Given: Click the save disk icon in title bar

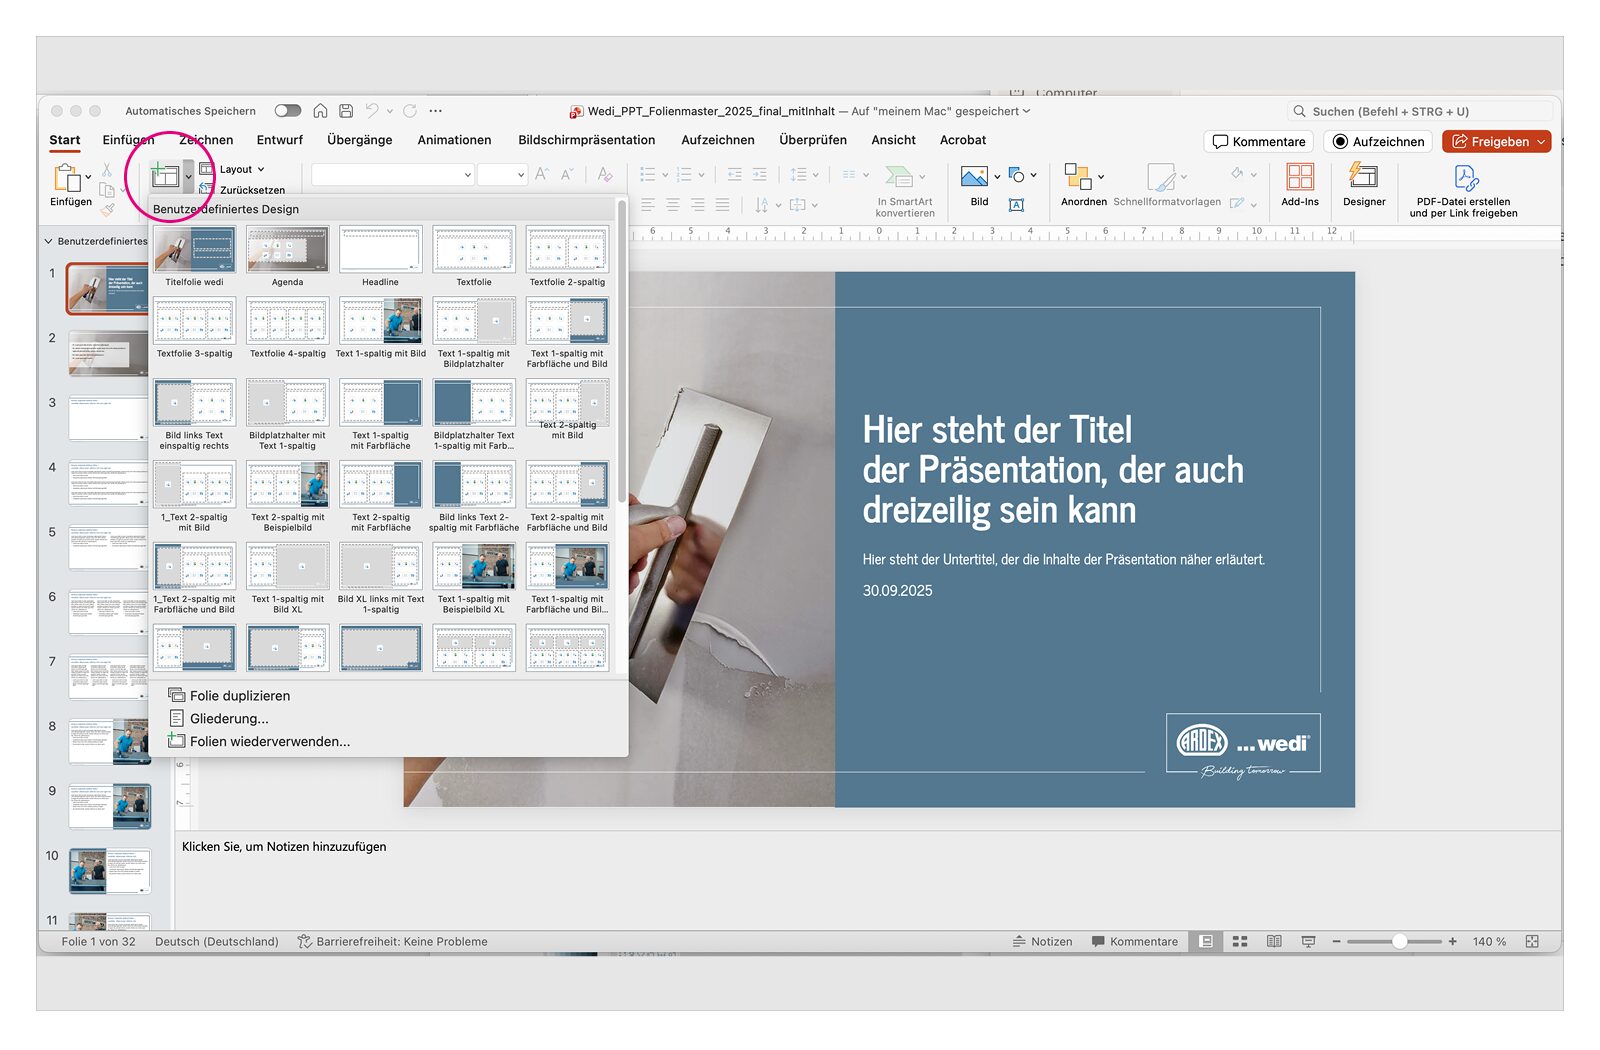Looking at the screenshot, I should coord(346,111).
